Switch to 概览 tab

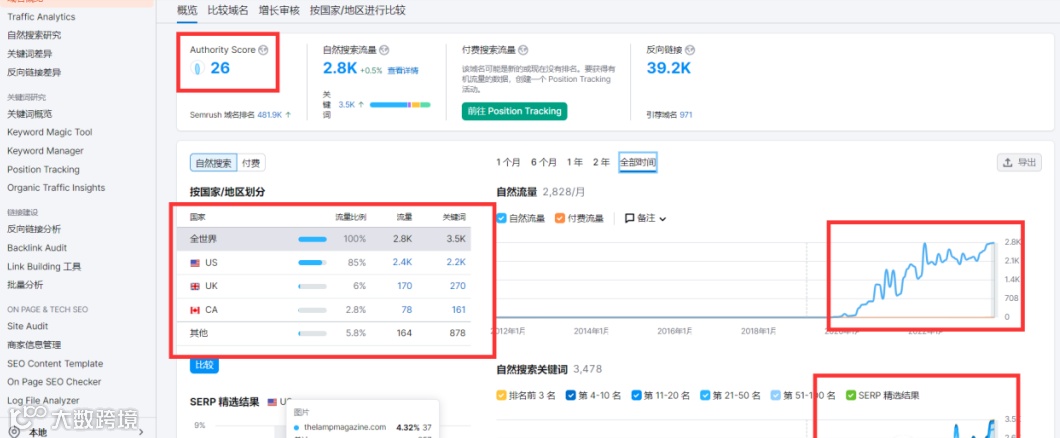187,10
